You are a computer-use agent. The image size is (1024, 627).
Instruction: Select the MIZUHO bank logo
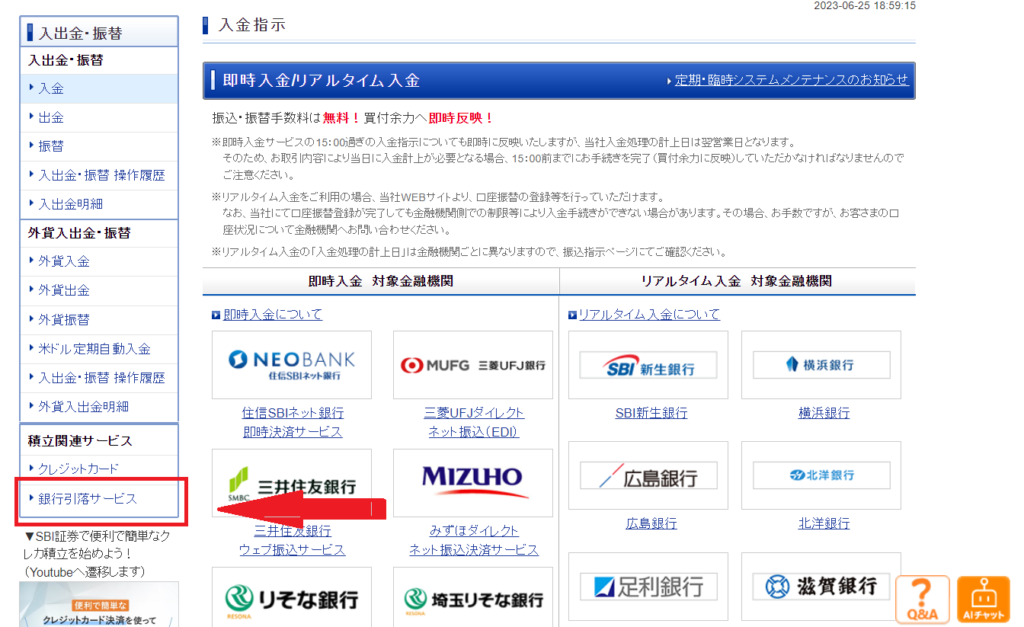pos(473,483)
